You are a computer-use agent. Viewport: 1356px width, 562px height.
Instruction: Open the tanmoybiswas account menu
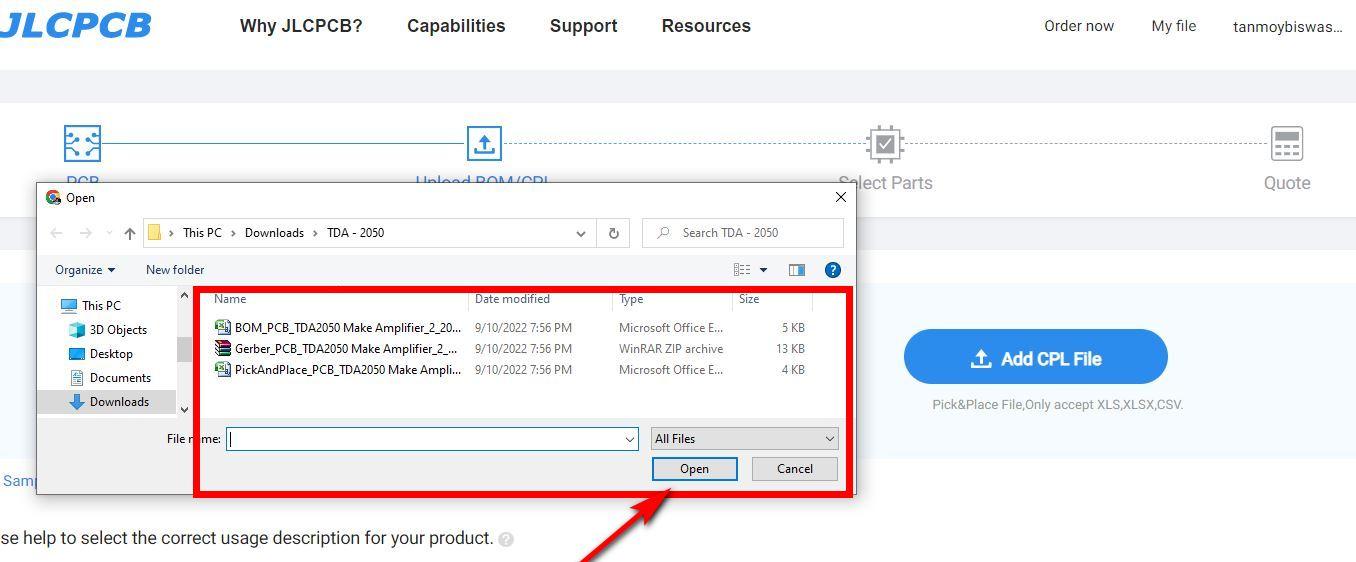tap(1288, 27)
